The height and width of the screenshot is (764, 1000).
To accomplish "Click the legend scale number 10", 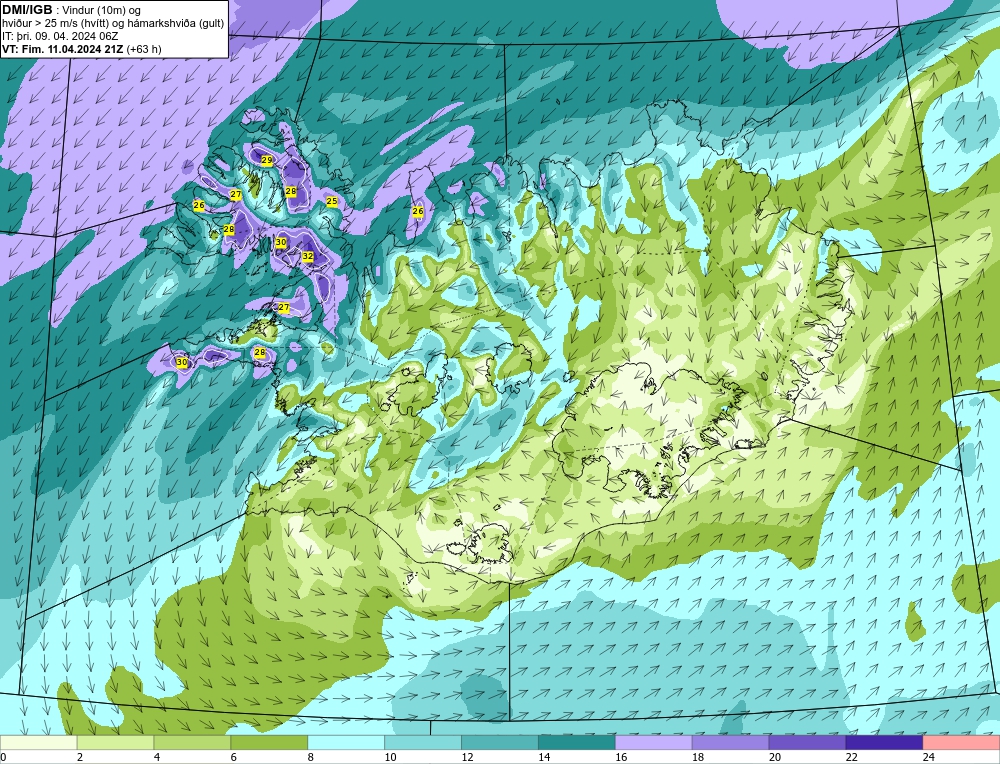I will click(390, 757).
